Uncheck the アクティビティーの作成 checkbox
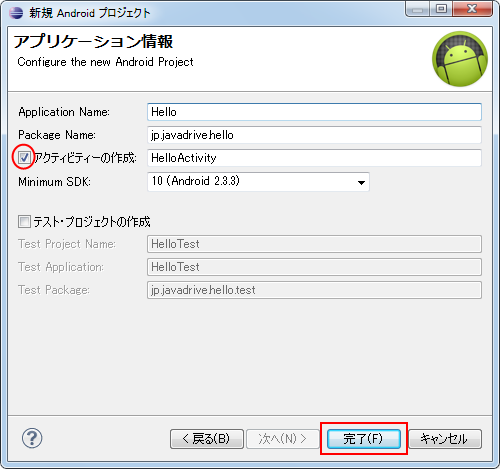Screen dimensions: 500x469 click(x=24, y=157)
